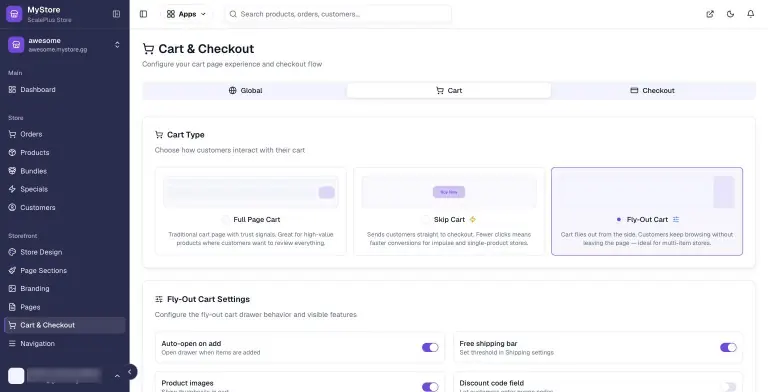The width and height of the screenshot is (768, 392).
Task: Click the Fly-Out Cart sliders icon
Action: pos(676,220)
